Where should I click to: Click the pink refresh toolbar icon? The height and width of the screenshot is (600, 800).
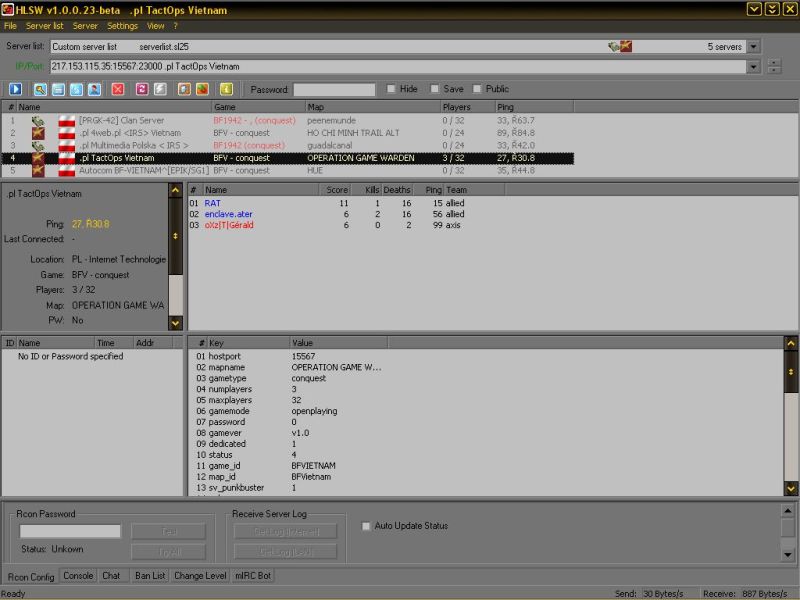[143, 89]
